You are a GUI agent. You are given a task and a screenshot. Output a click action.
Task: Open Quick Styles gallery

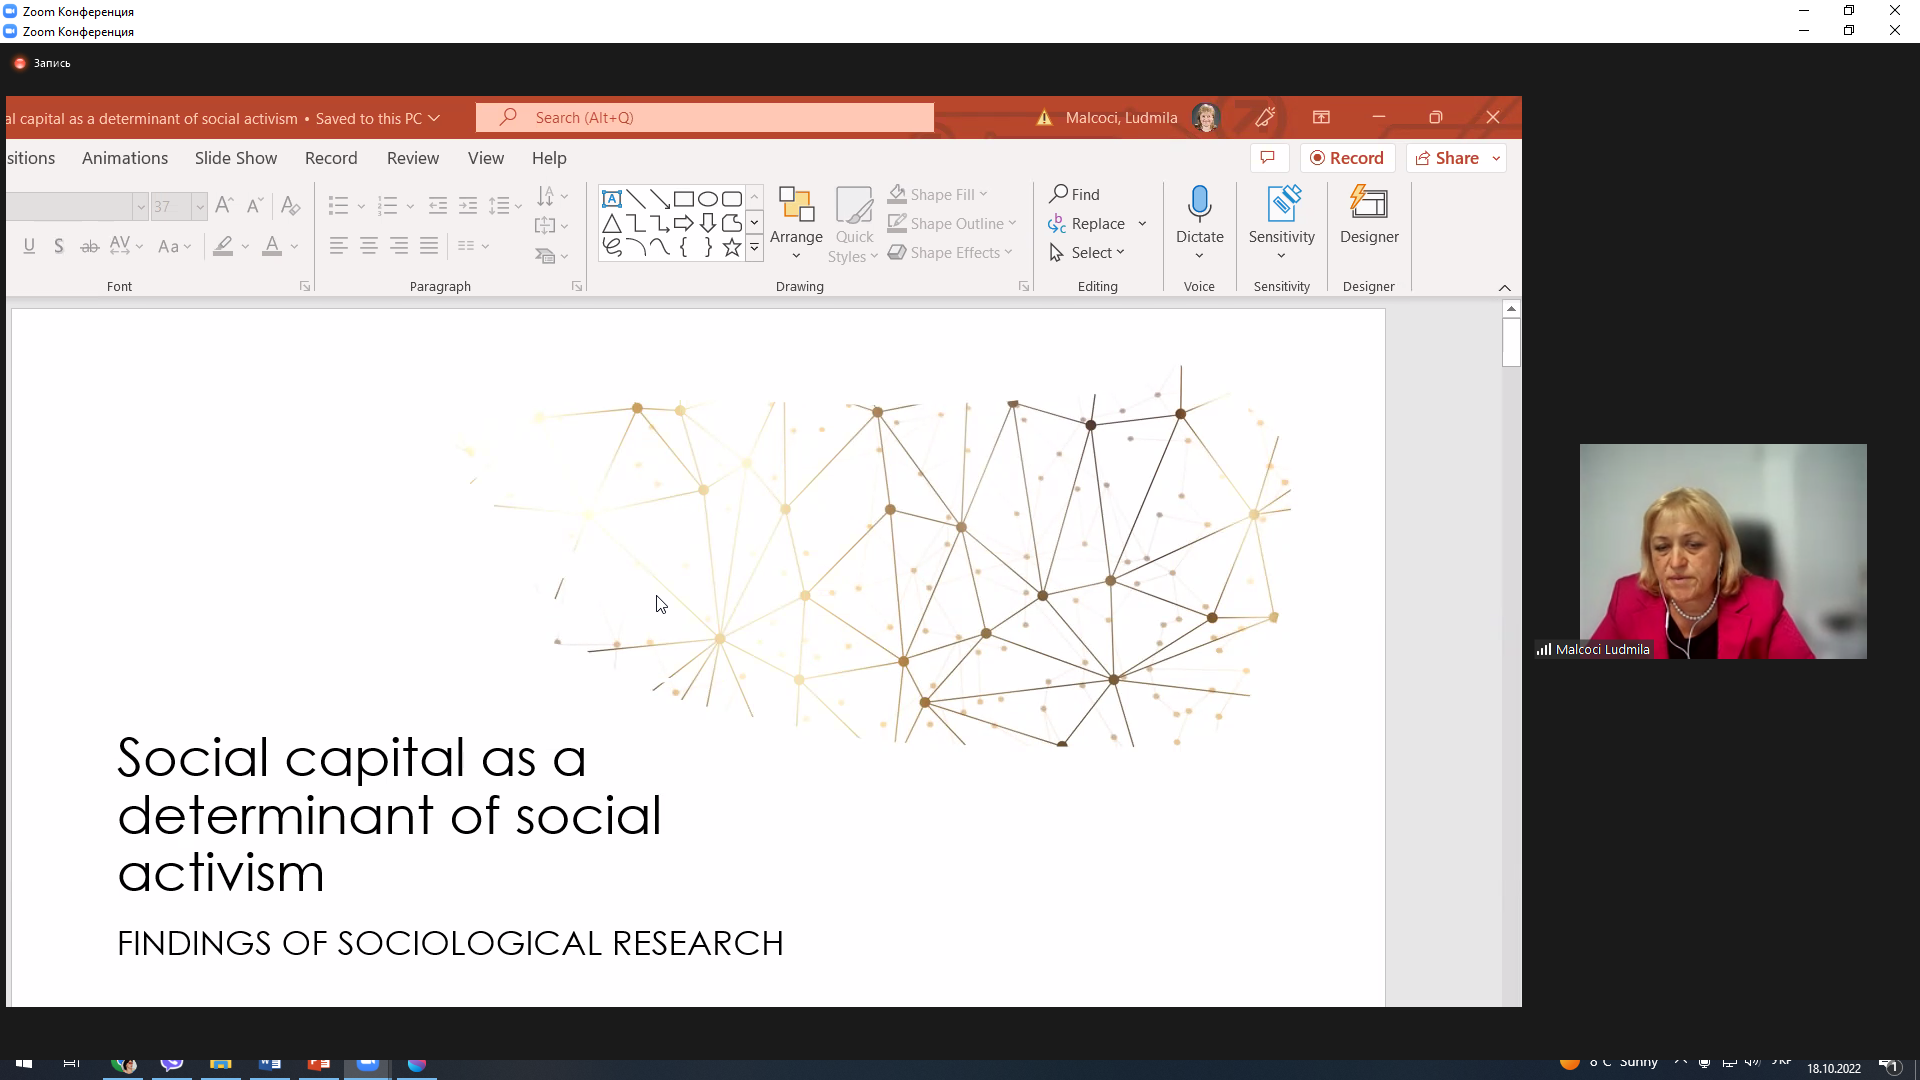point(855,224)
